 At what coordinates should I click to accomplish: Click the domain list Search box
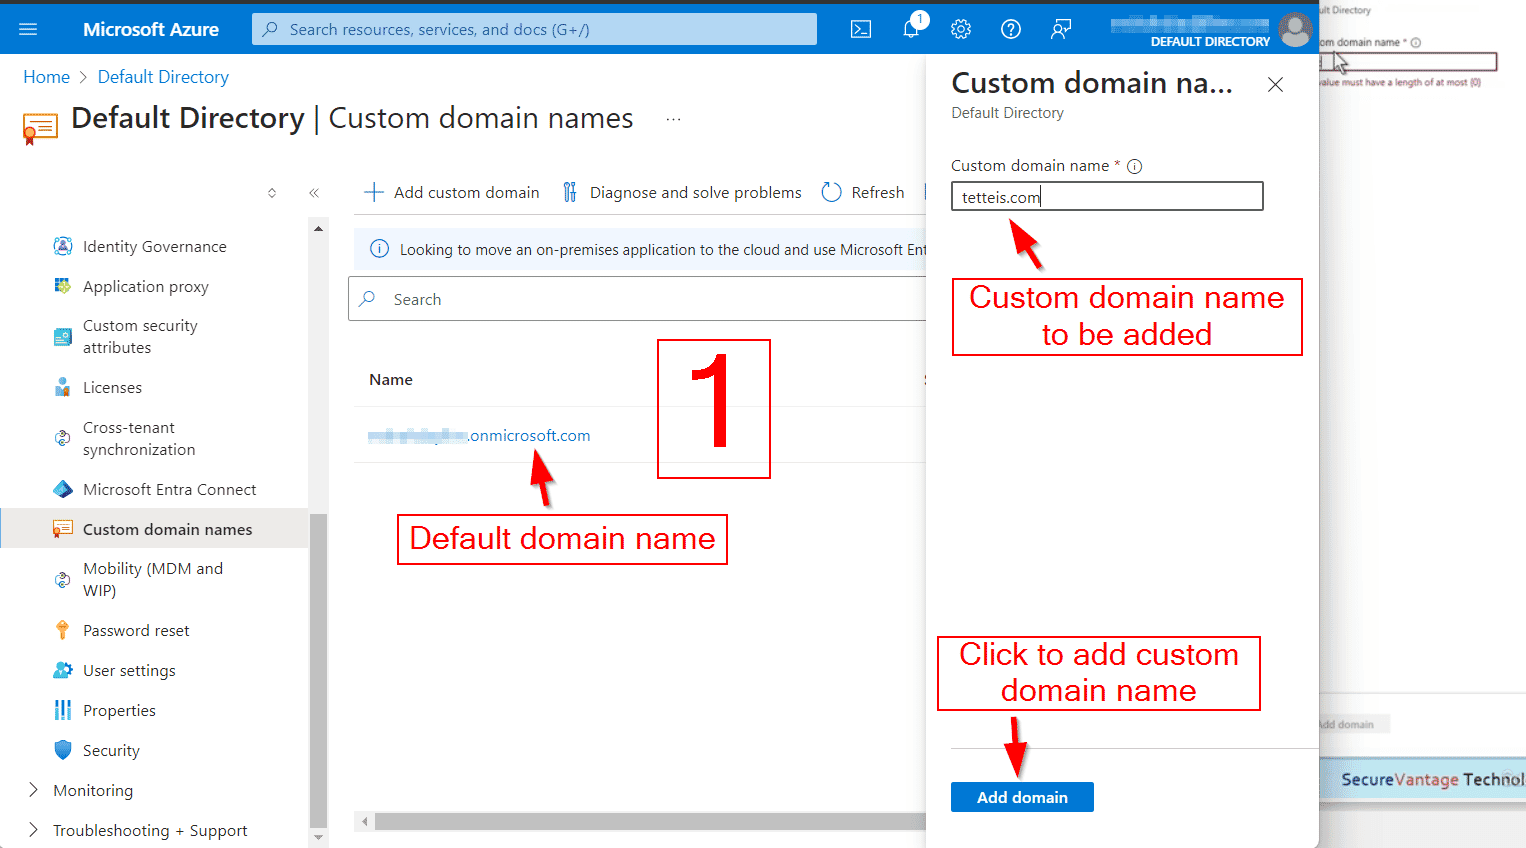click(637, 299)
